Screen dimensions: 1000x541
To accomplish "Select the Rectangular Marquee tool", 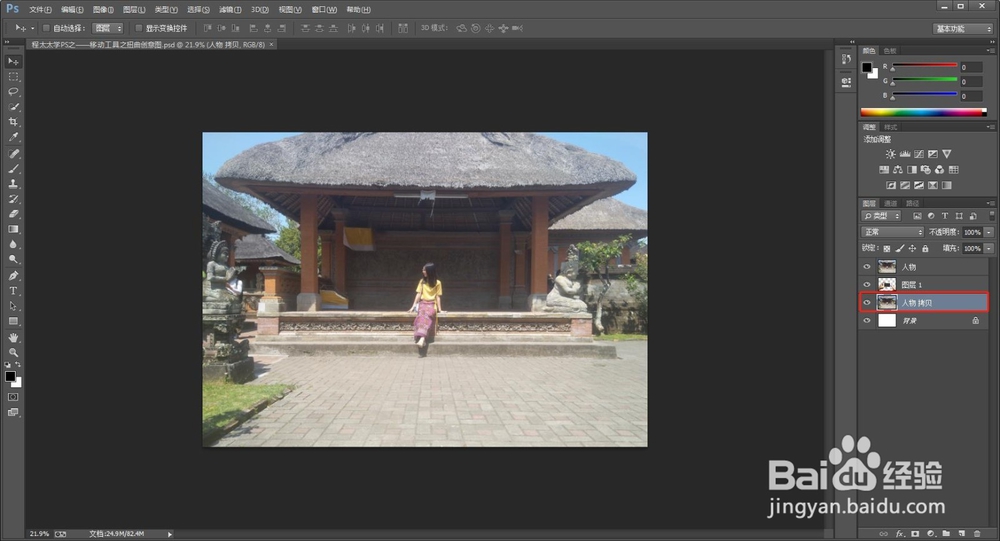I will [x=13, y=77].
